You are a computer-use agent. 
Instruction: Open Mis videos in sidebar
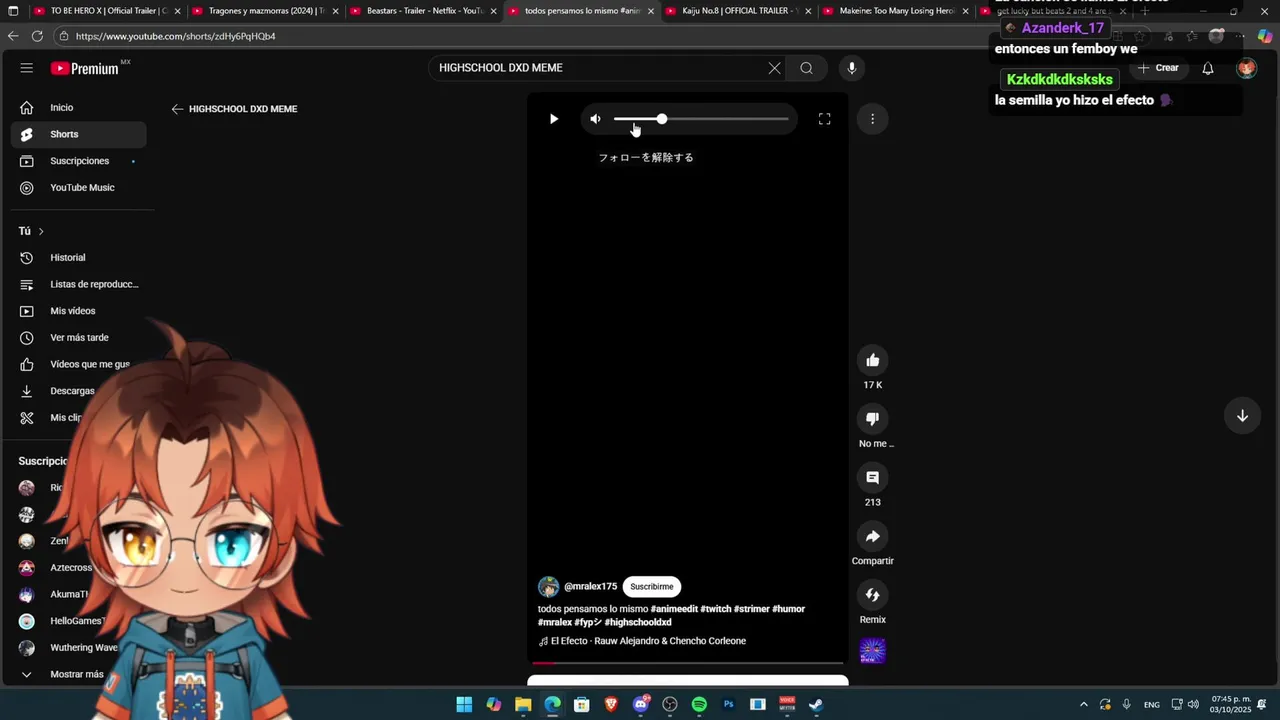point(79,311)
